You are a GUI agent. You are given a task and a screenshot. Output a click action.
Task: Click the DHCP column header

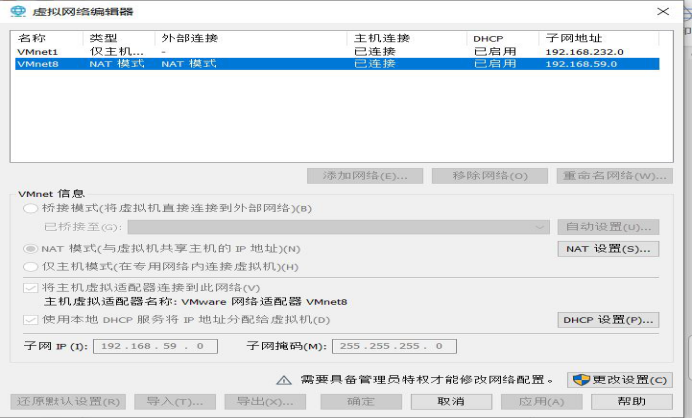[503, 38]
